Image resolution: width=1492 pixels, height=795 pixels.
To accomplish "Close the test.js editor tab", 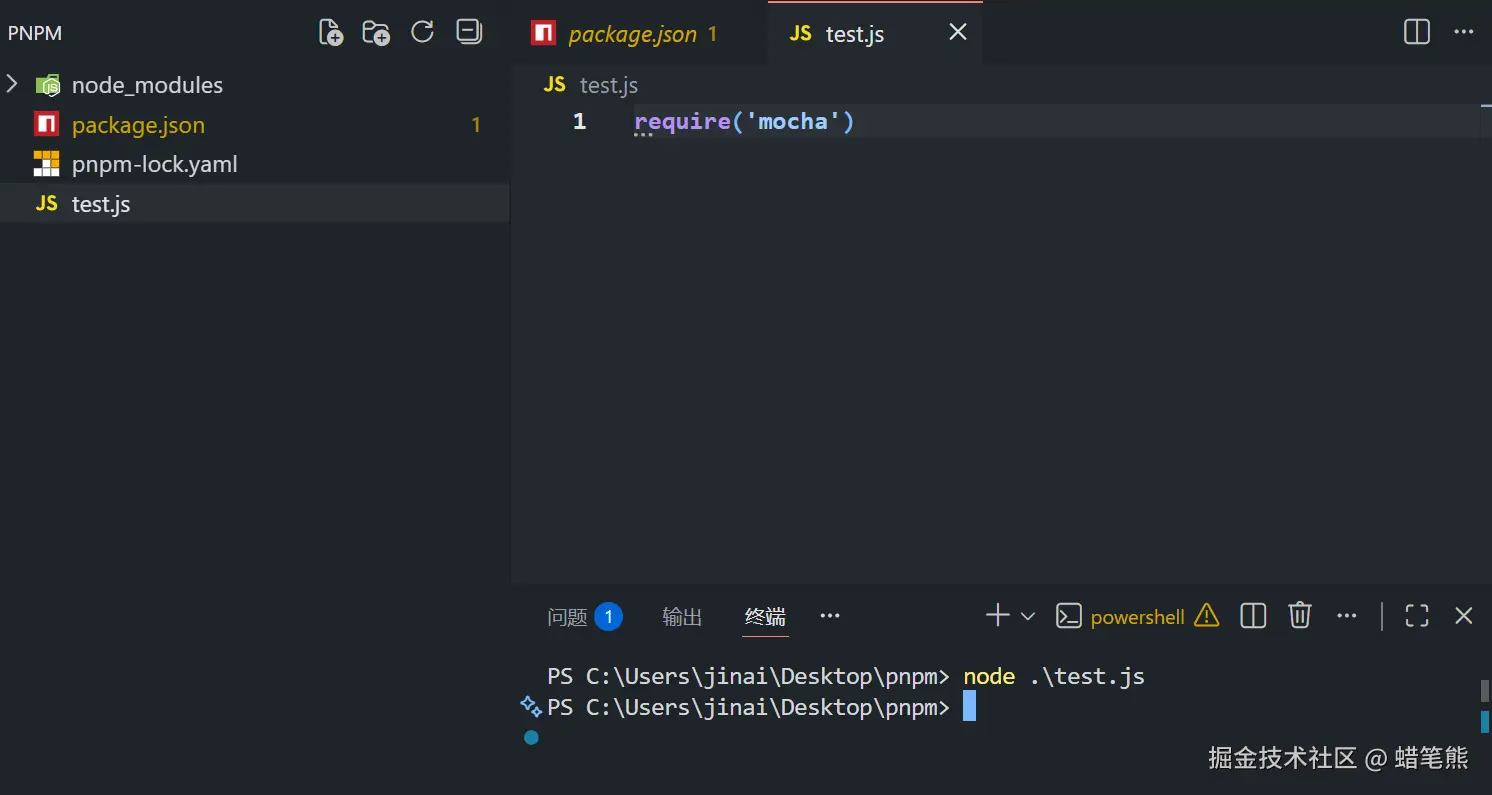I will 958,32.
